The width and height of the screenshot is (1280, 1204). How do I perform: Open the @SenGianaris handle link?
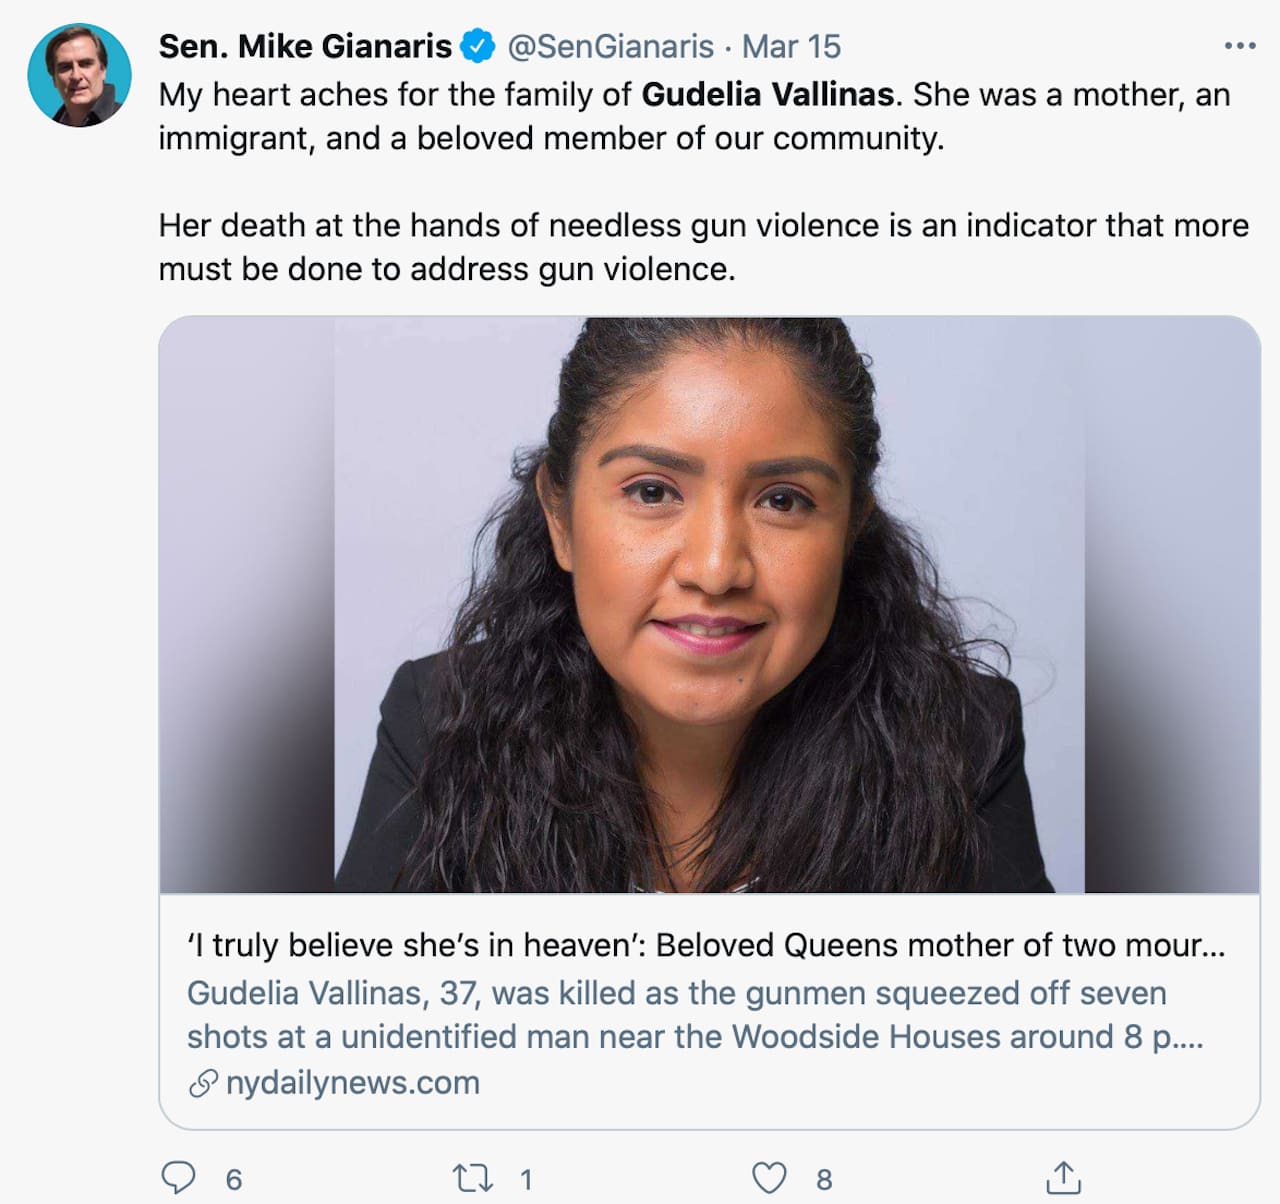pos(610,46)
